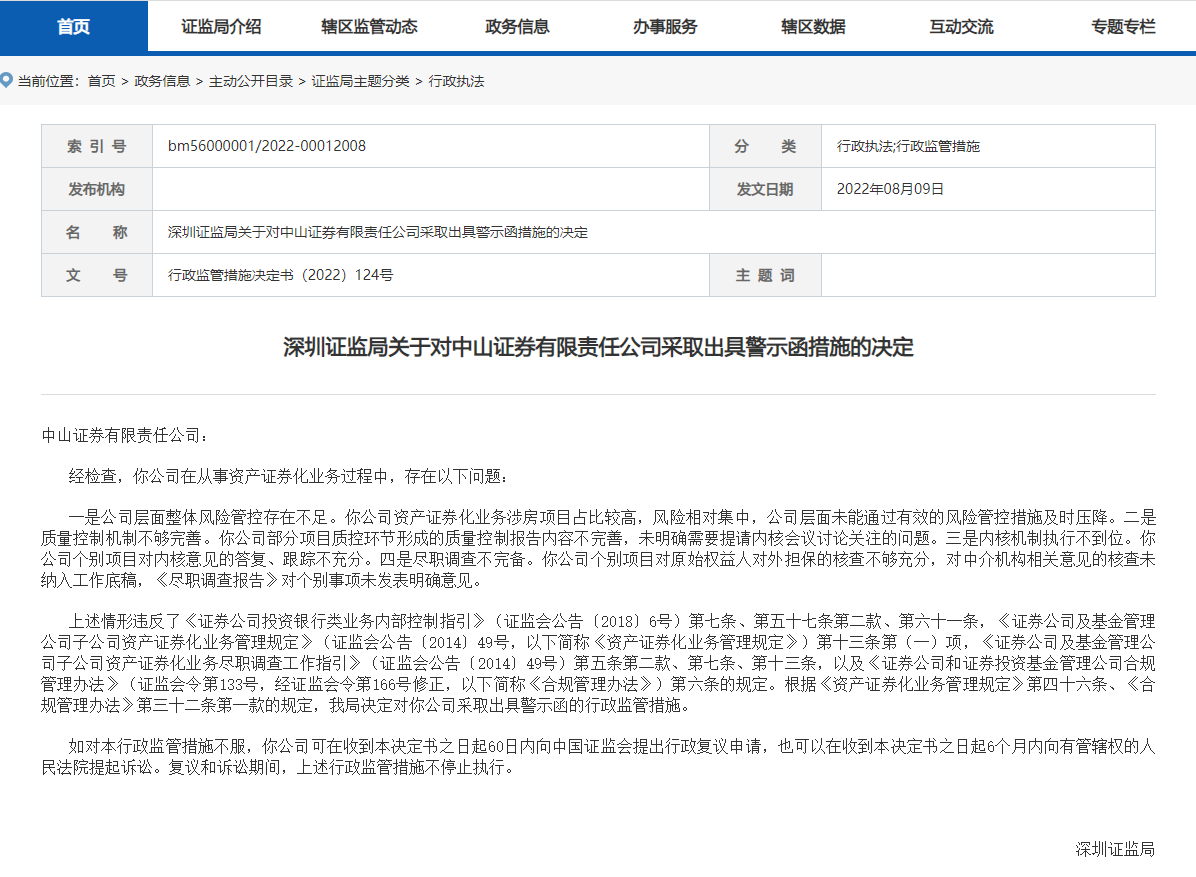This screenshot has height=877, width=1196.
Task: Open the 证监局介绍 menu
Action: (221, 27)
